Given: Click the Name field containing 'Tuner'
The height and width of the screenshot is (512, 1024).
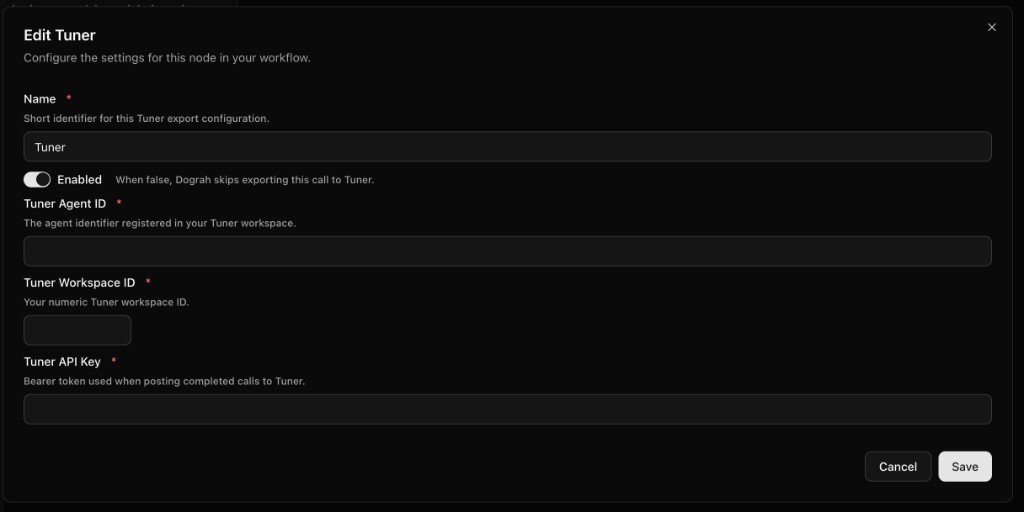Looking at the screenshot, I should tap(507, 147).
